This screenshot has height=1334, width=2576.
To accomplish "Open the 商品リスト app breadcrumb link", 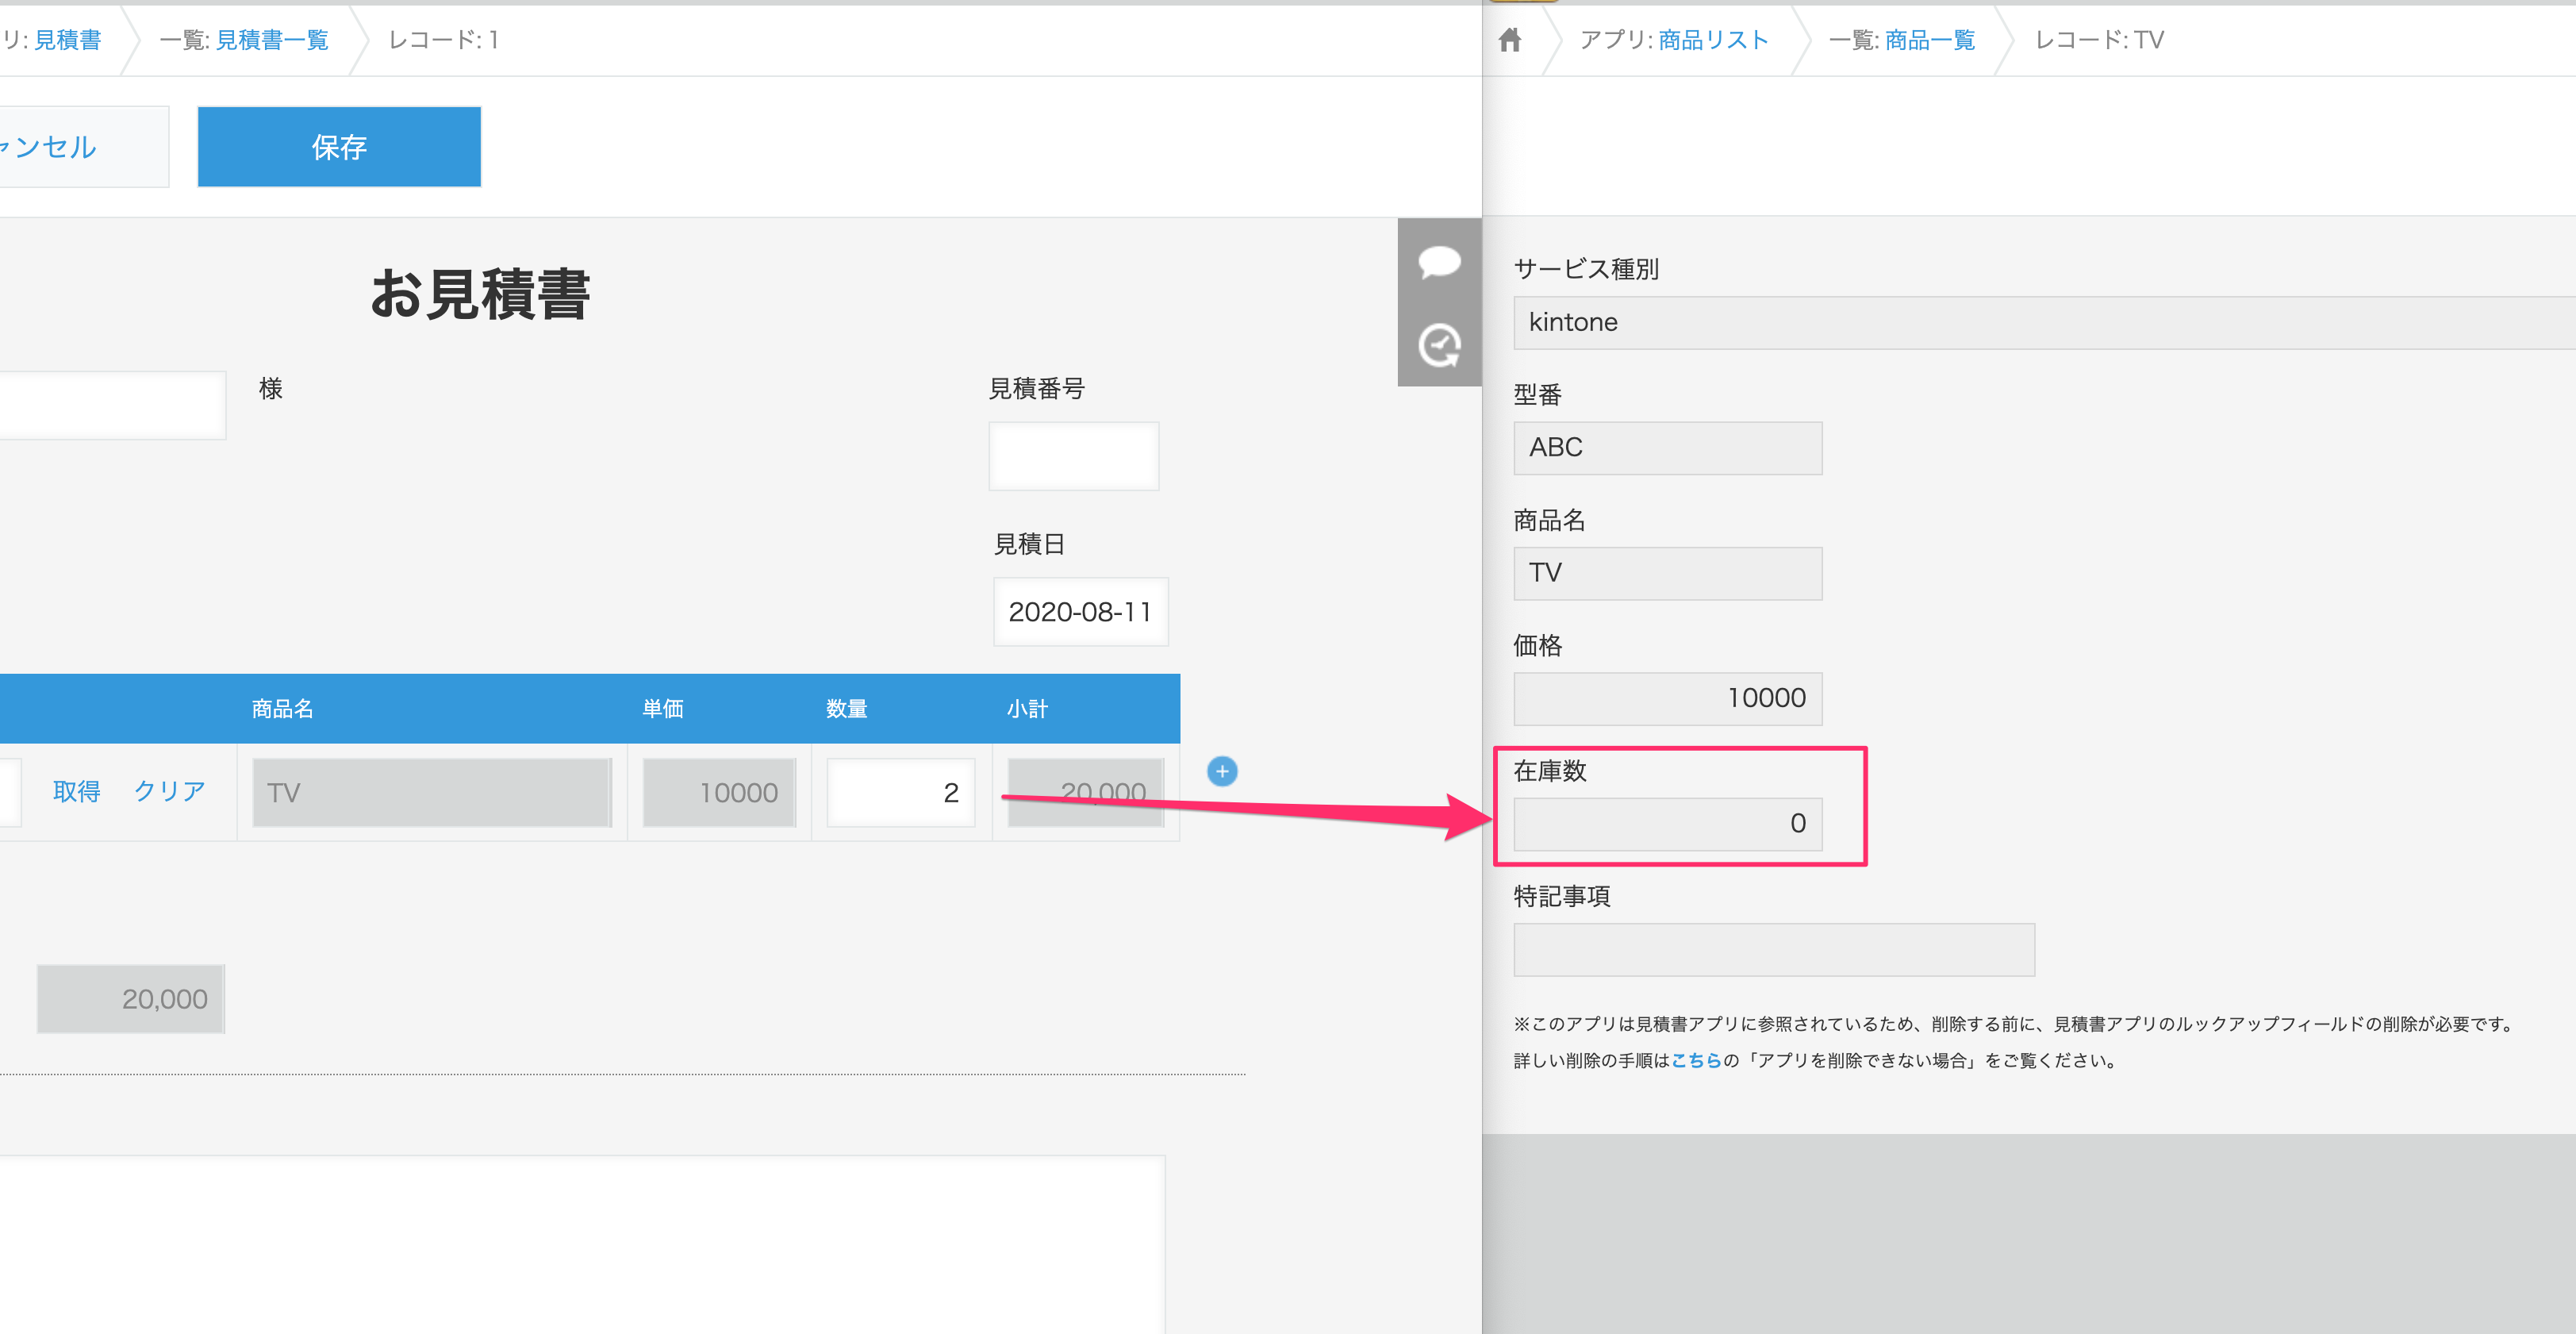I will click(1713, 40).
